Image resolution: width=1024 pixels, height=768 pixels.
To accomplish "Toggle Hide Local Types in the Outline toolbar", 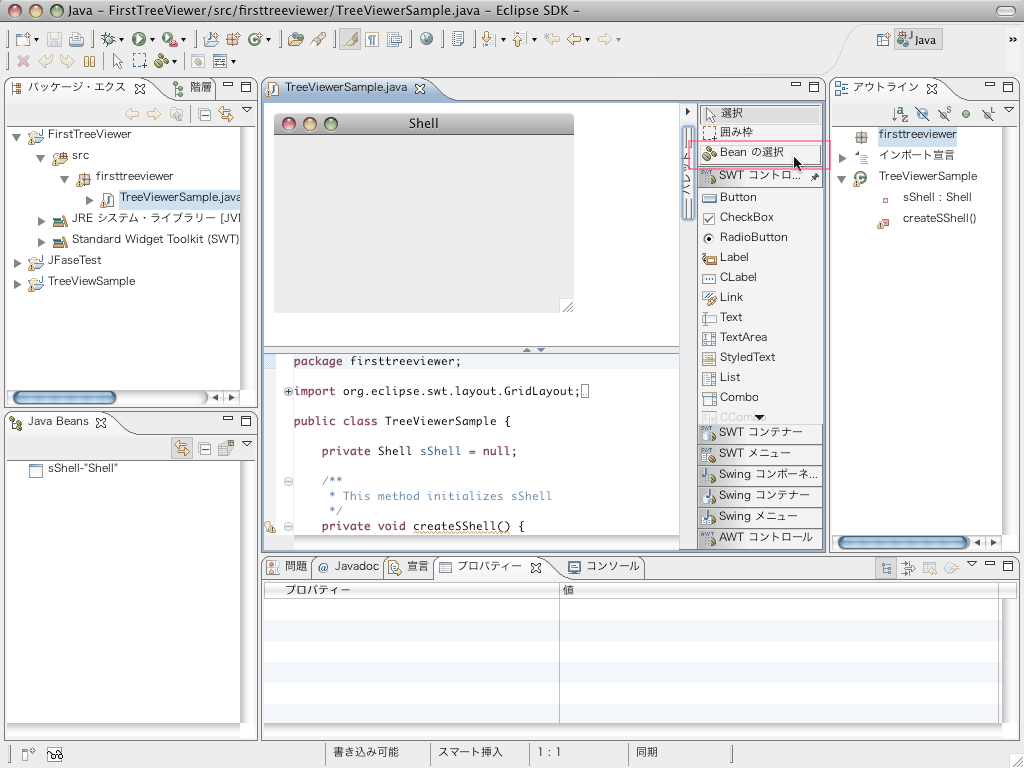I will (x=988, y=114).
